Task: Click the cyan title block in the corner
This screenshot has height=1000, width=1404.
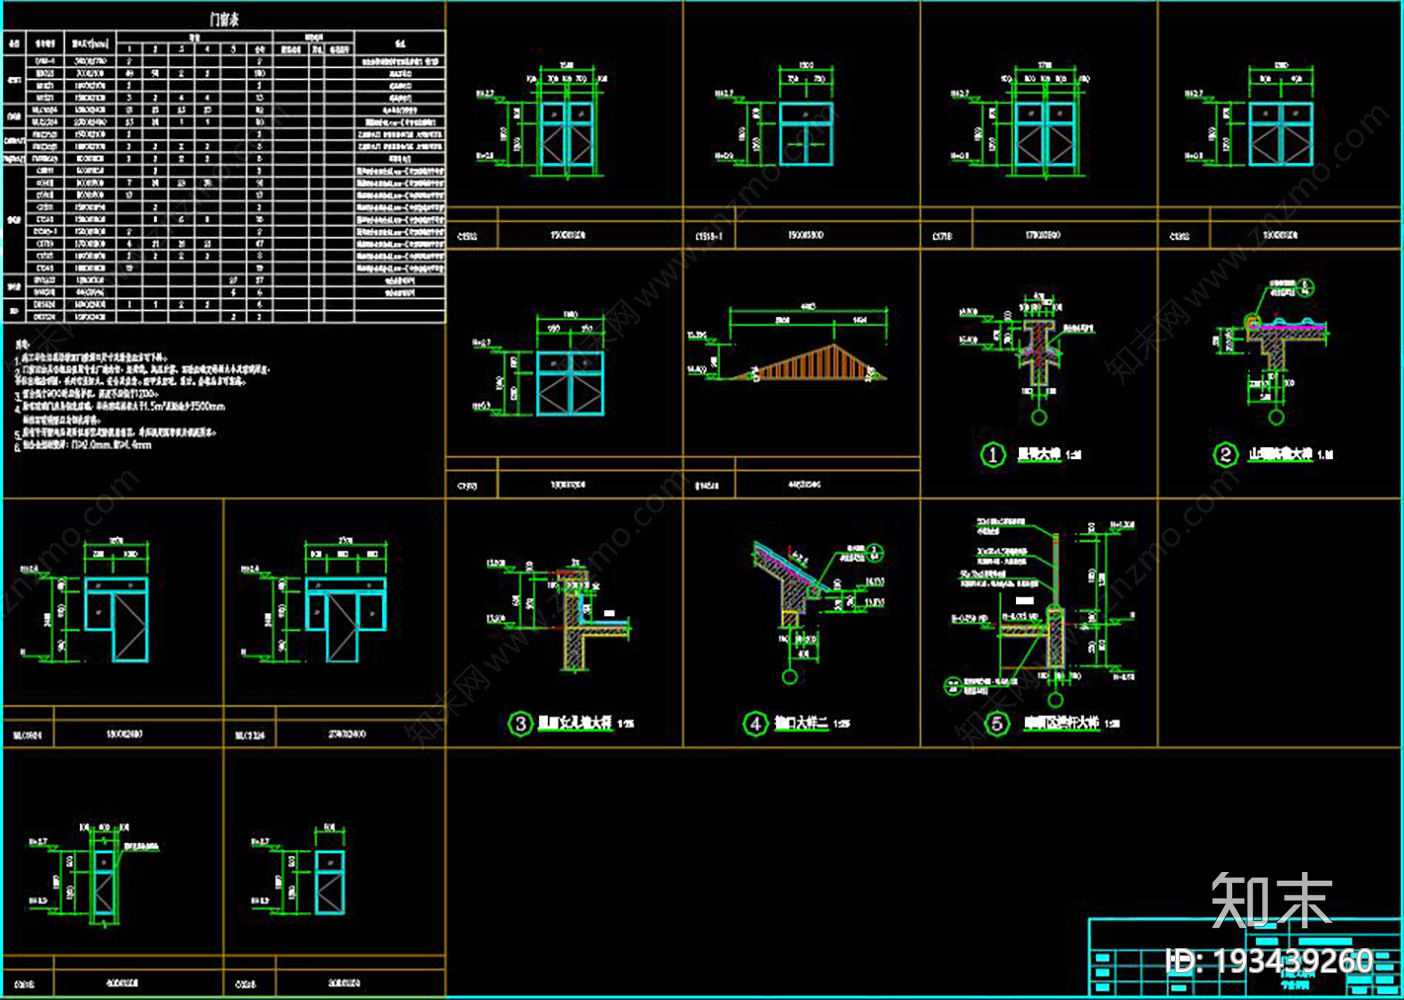Action: tap(1244, 956)
